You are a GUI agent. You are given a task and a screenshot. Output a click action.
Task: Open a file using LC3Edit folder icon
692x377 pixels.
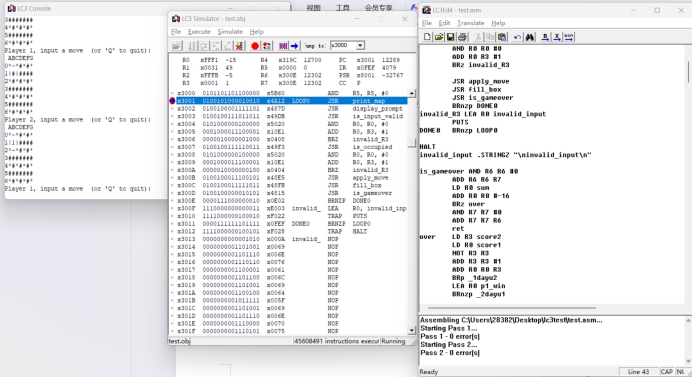click(x=439, y=37)
